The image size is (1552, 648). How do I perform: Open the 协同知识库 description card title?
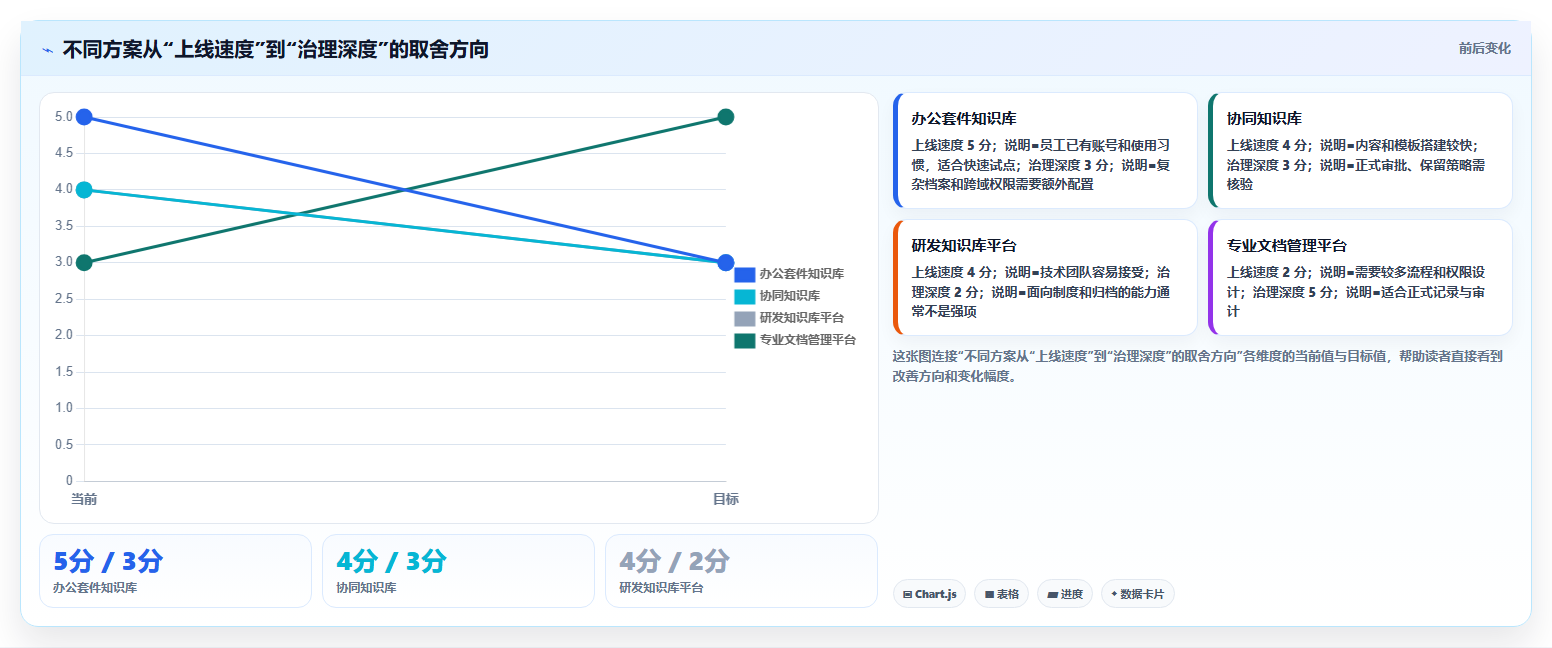coord(1264,119)
